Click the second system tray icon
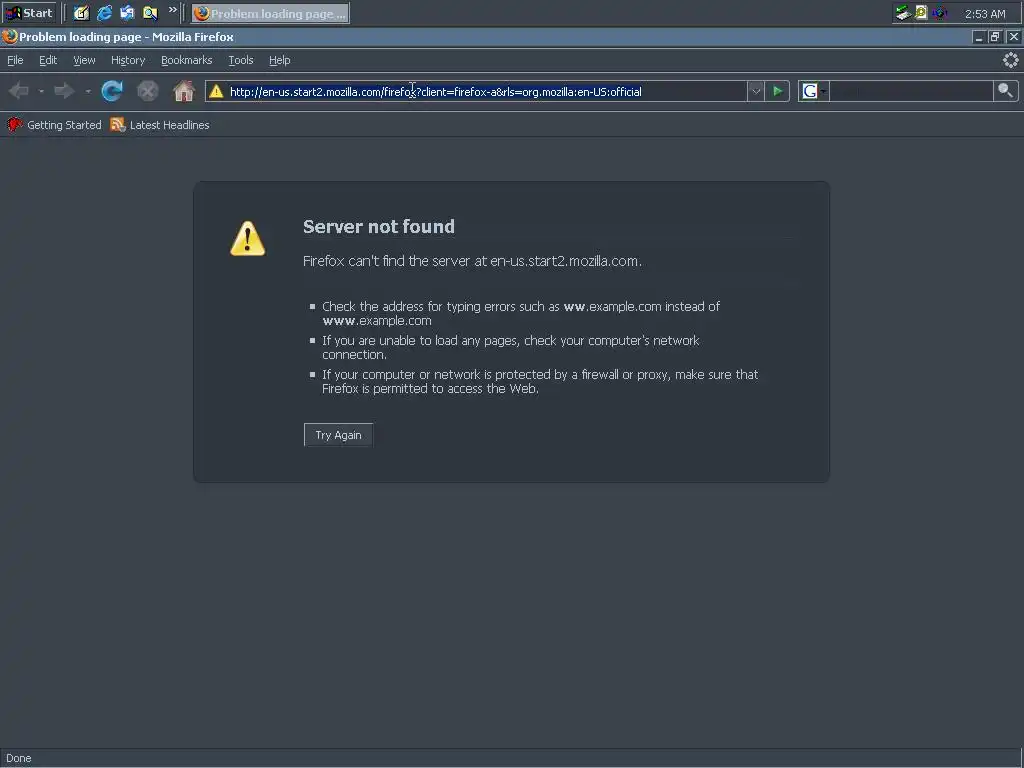This screenshot has width=1024, height=768. click(921, 12)
